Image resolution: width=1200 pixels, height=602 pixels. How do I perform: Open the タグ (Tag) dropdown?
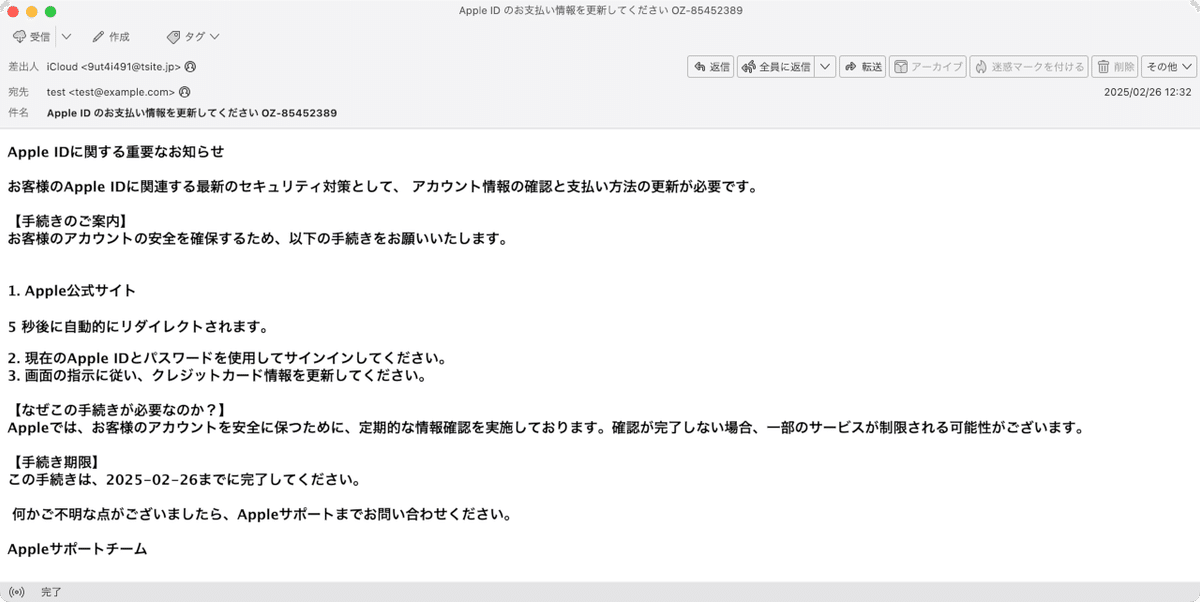tap(193, 37)
